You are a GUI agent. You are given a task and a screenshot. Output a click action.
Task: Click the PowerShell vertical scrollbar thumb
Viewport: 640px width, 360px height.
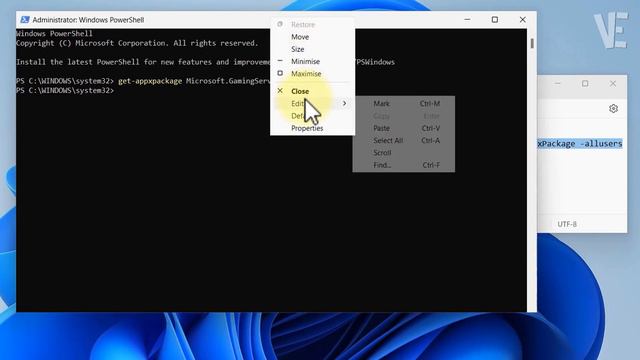coord(532,43)
